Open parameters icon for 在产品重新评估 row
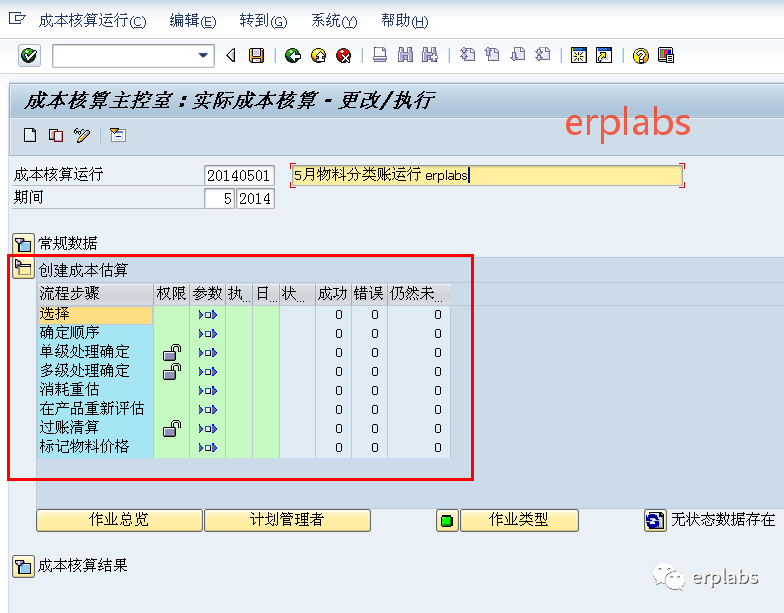Screen dimensions: 784x613 coord(208,410)
